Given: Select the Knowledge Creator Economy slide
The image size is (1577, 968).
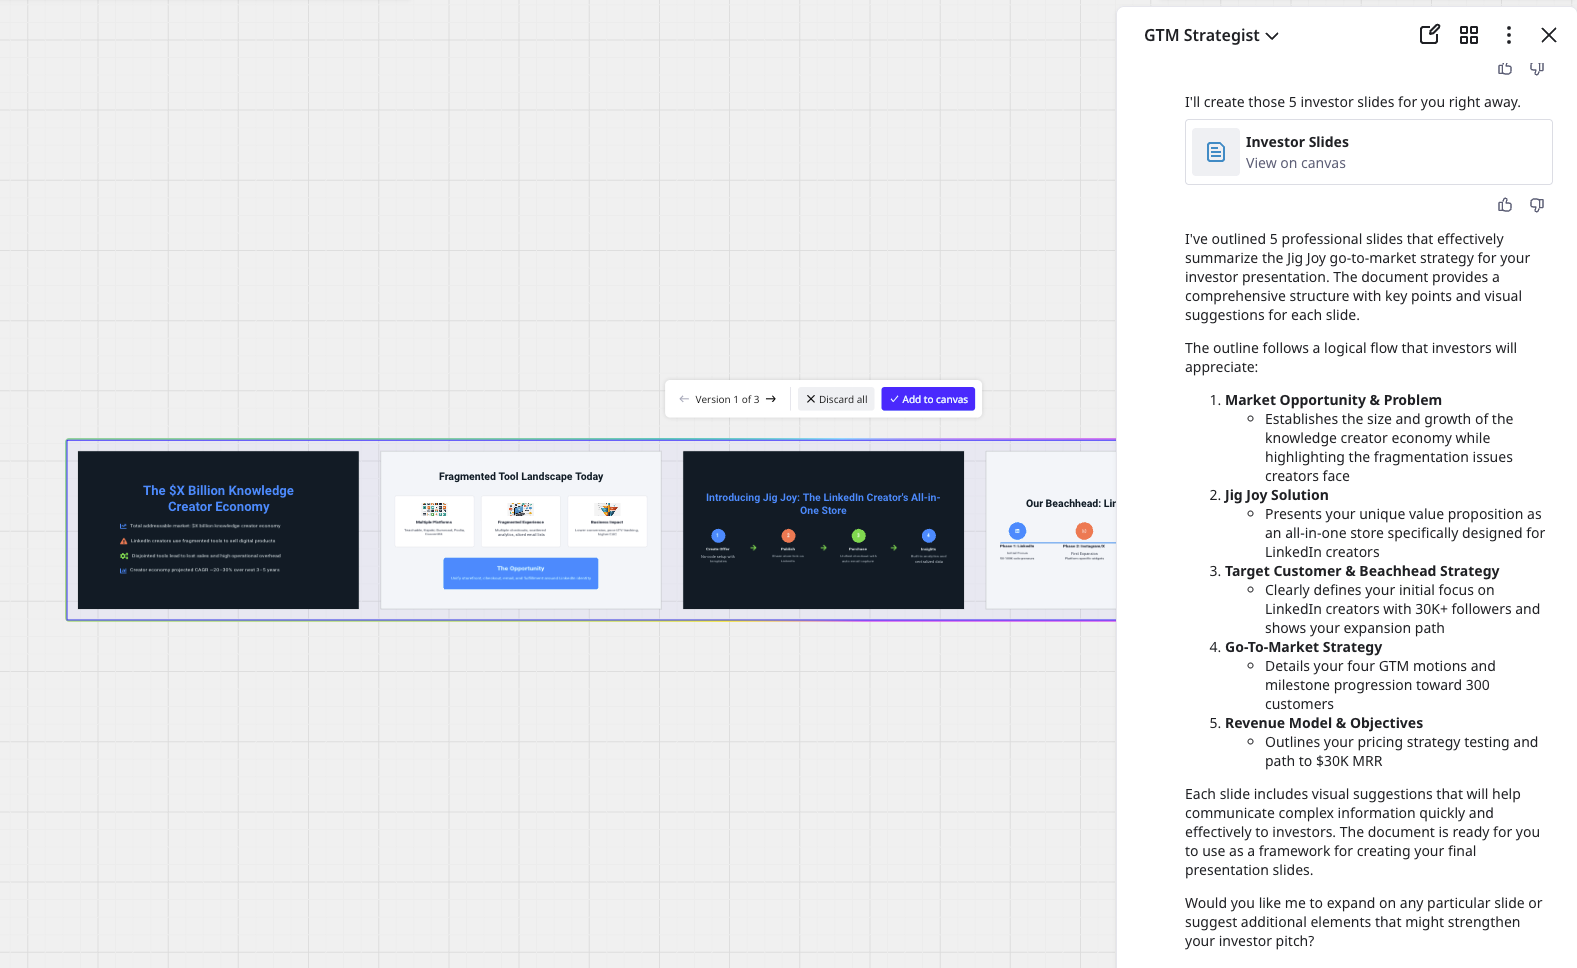Looking at the screenshot, I should click(x=218, y=530).
